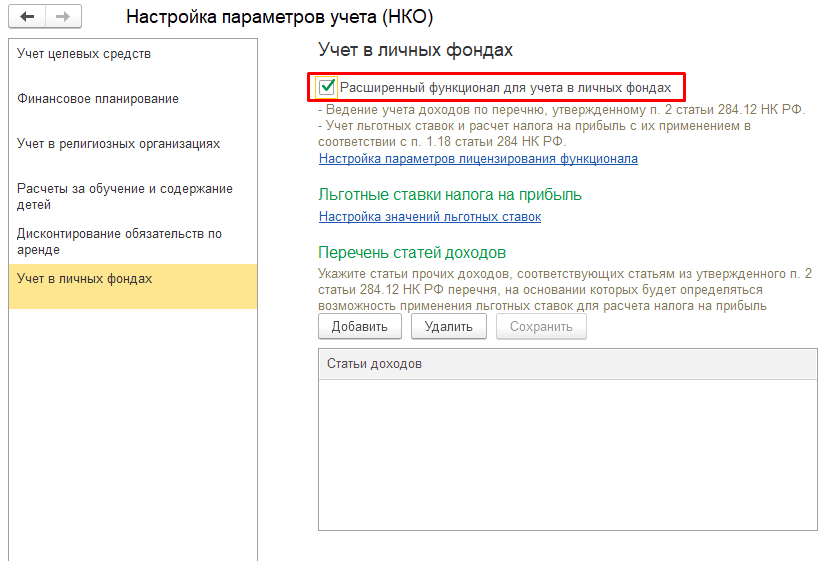This screenshot has height=561, width=825.
Task: Open Учет целевых средств section
Action: [85, 54]
